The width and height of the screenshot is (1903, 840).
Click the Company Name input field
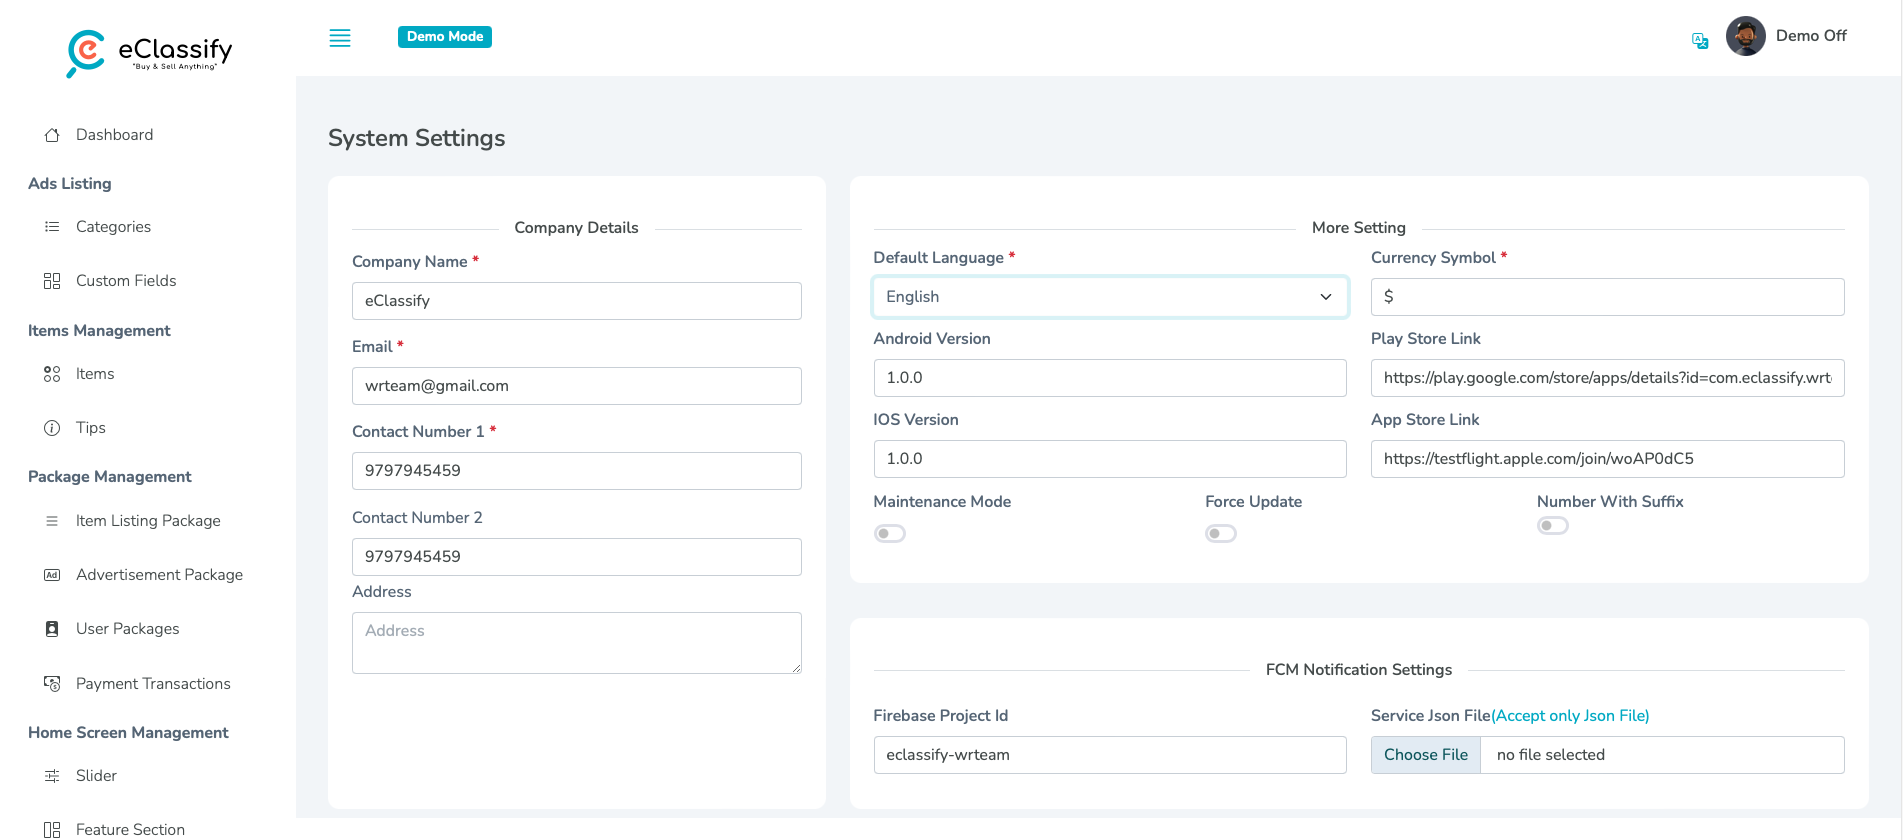click(576, 301)
